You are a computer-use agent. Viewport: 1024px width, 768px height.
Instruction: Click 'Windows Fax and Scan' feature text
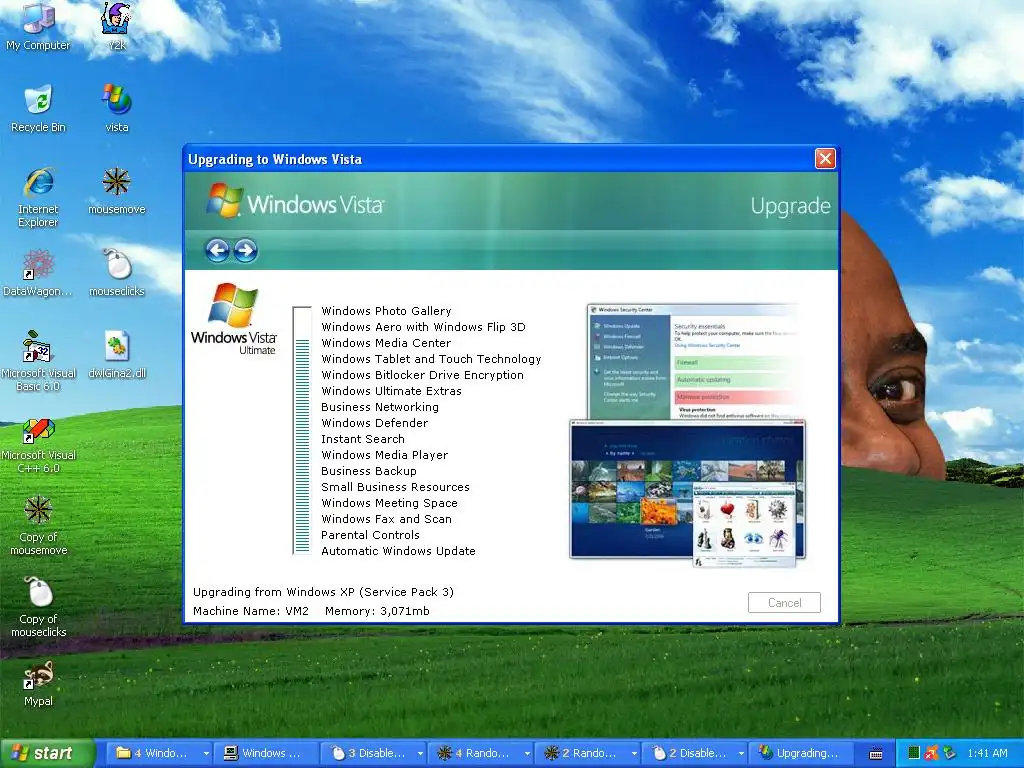(386, 519)
